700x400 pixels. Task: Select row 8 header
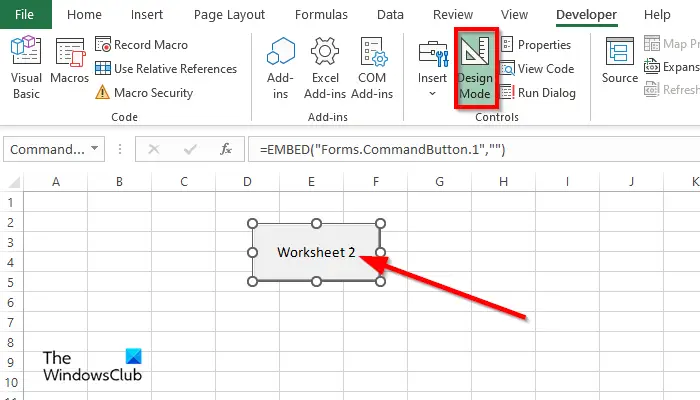click(x=11, y=342)
